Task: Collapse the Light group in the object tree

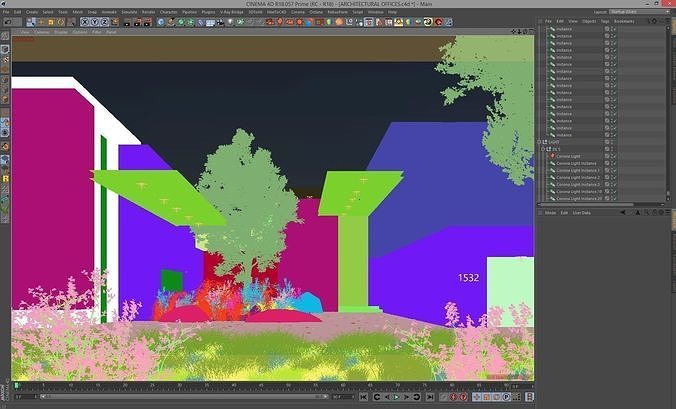Action: [x=539, y=142]
